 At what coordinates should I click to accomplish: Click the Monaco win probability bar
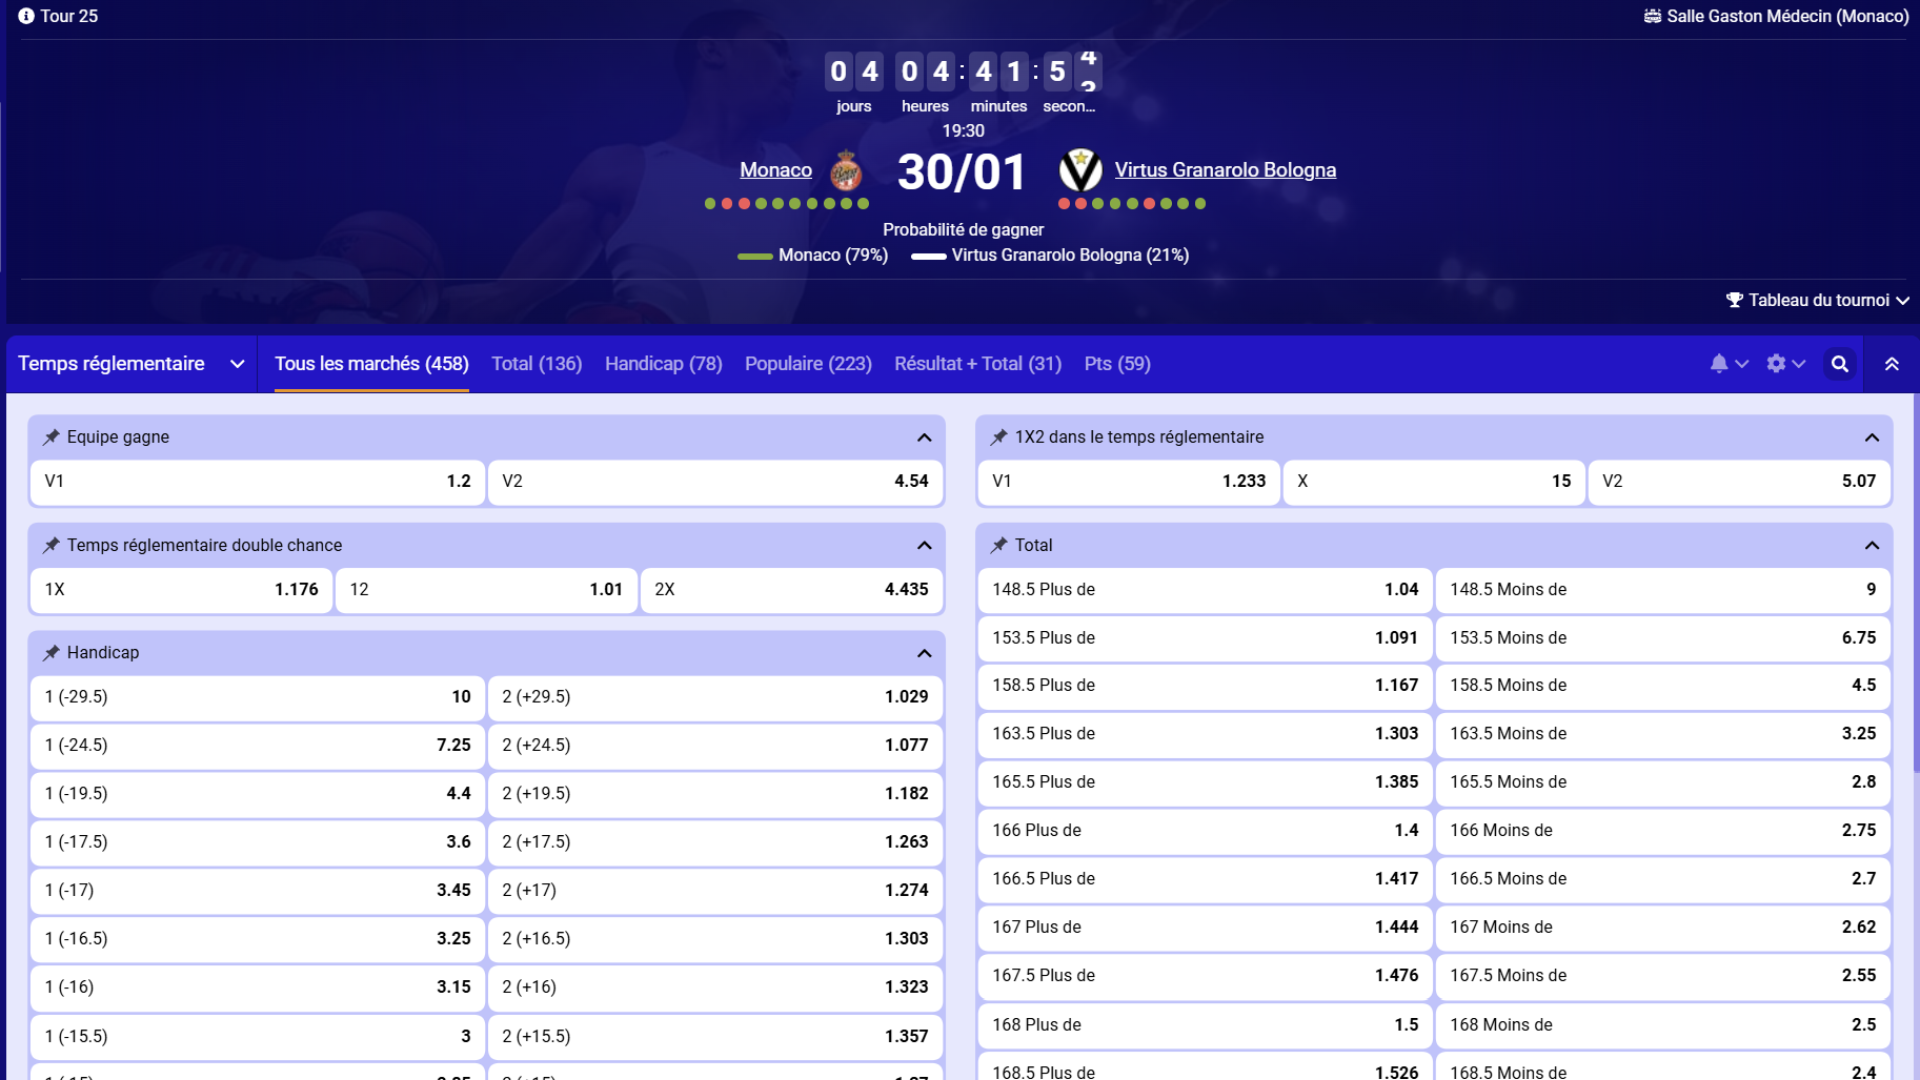pos(755,255)
